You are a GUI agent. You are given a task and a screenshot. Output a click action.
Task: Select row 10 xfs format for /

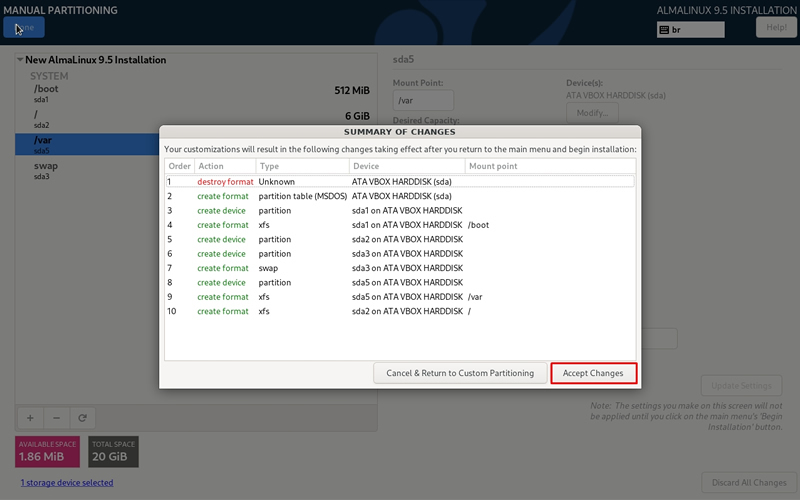(x=400, y=311)
